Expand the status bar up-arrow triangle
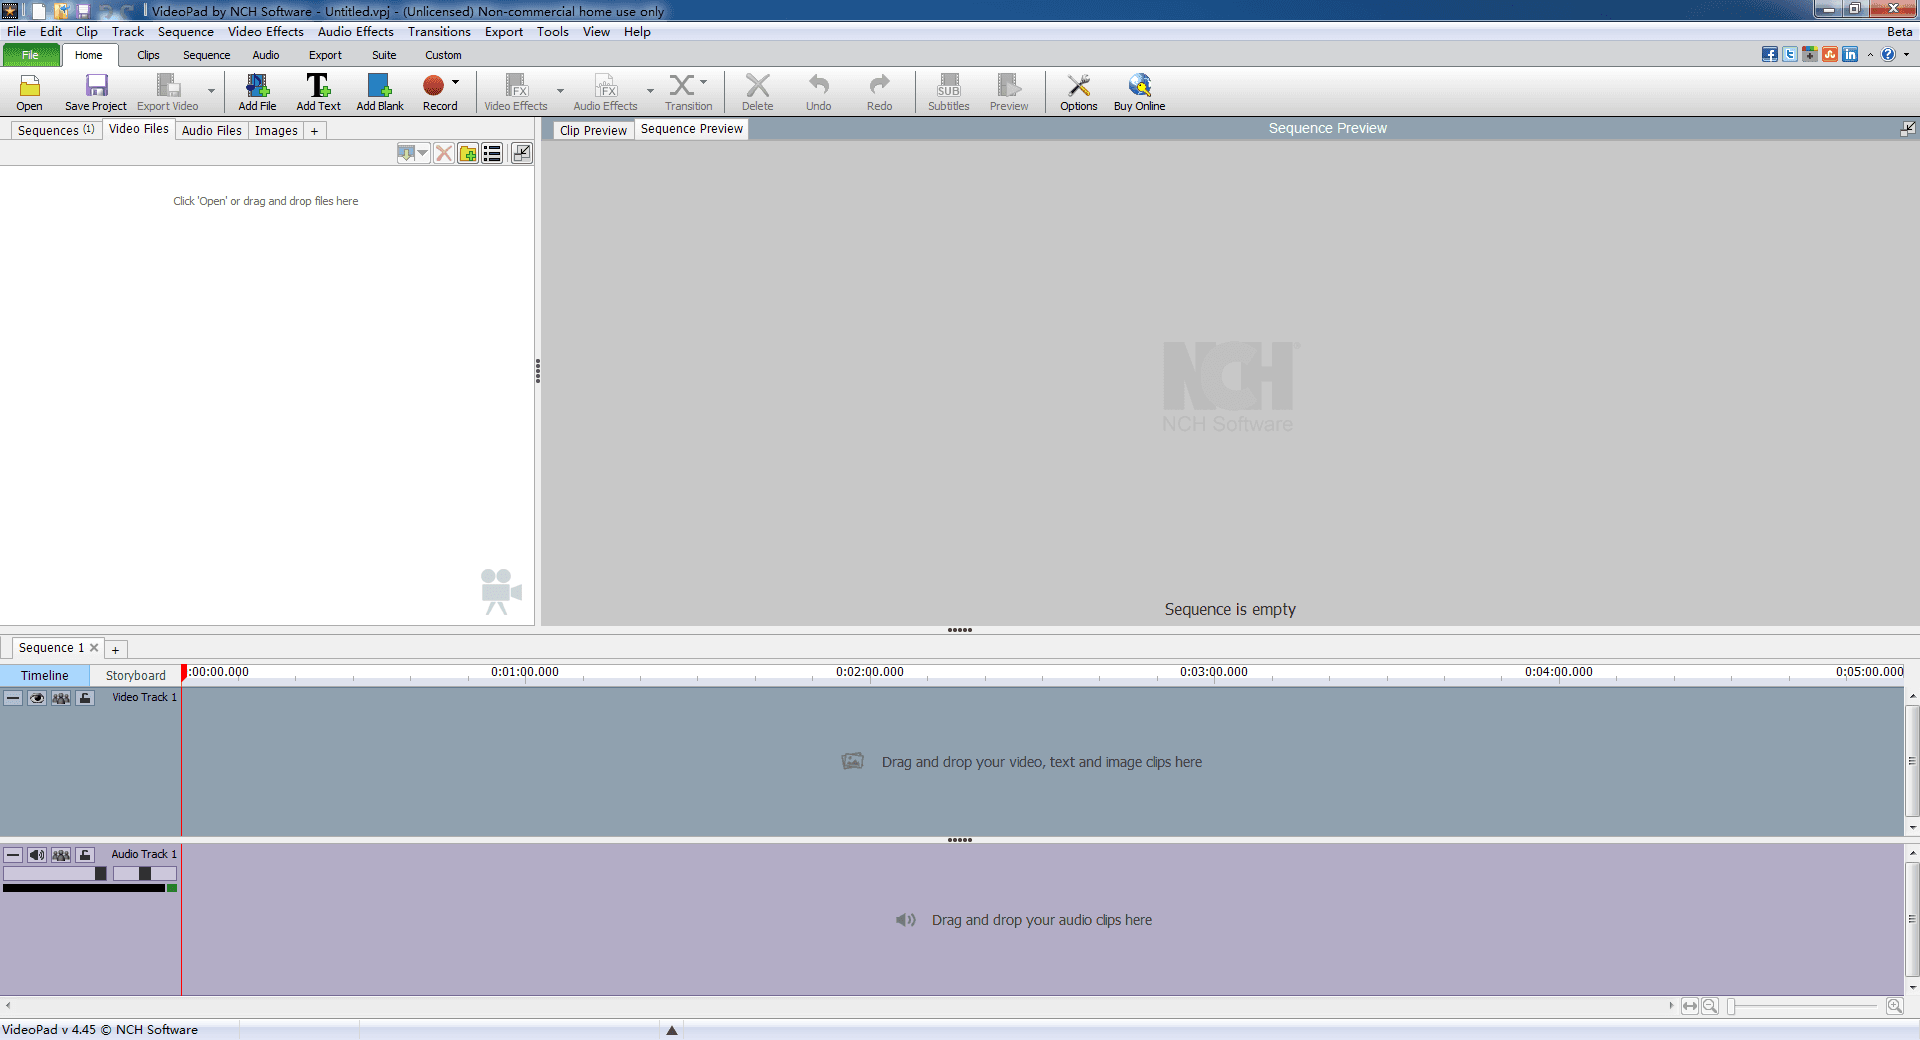Image resolution: width=1920 pixels, height=1040 pixels. 672,1030
